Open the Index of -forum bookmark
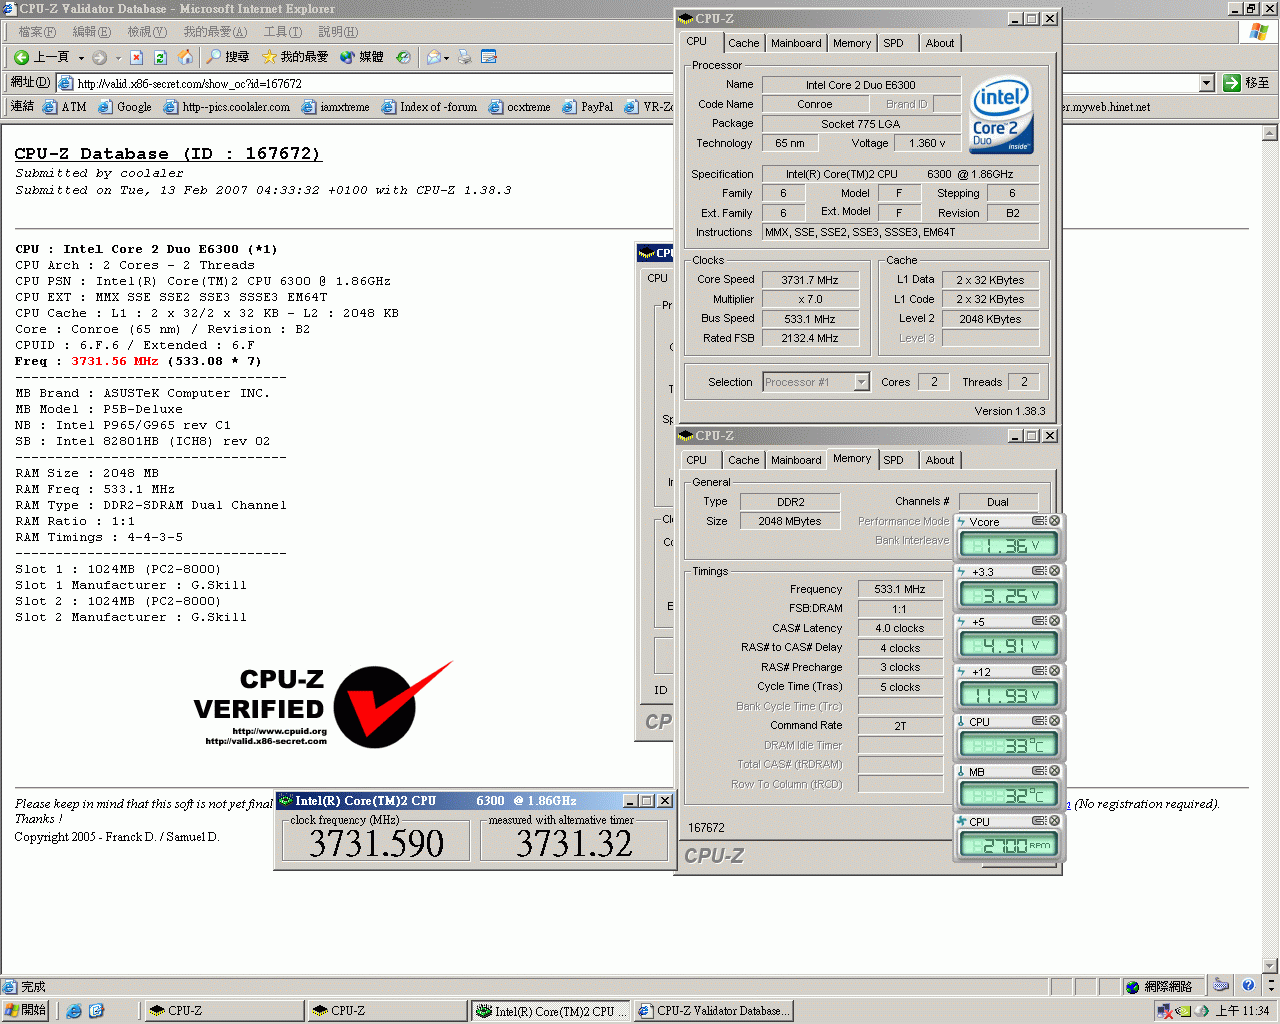1280x1024 pixels. click(x=430, y=107)
